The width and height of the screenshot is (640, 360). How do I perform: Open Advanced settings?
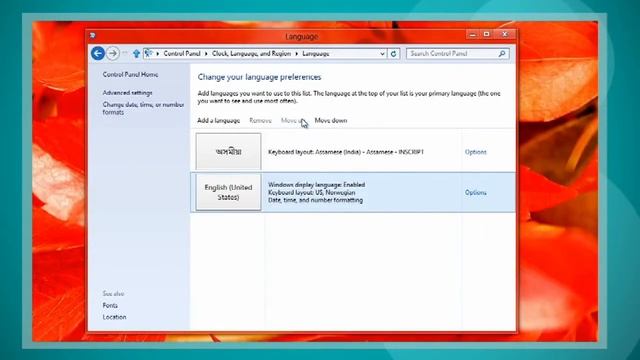point(127,93)
